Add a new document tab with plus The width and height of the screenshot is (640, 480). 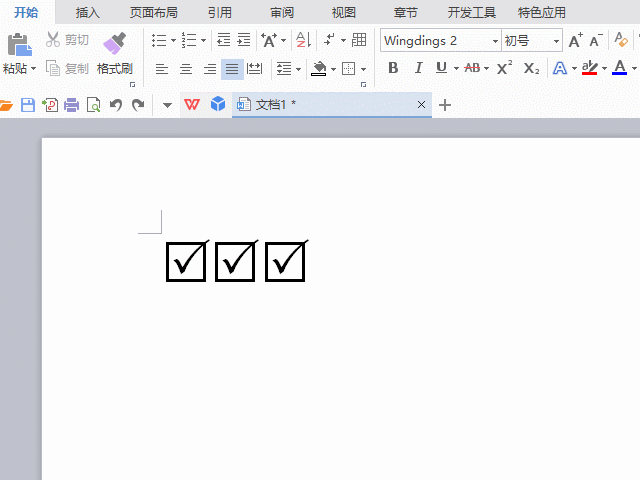click(x=445, y=105)
